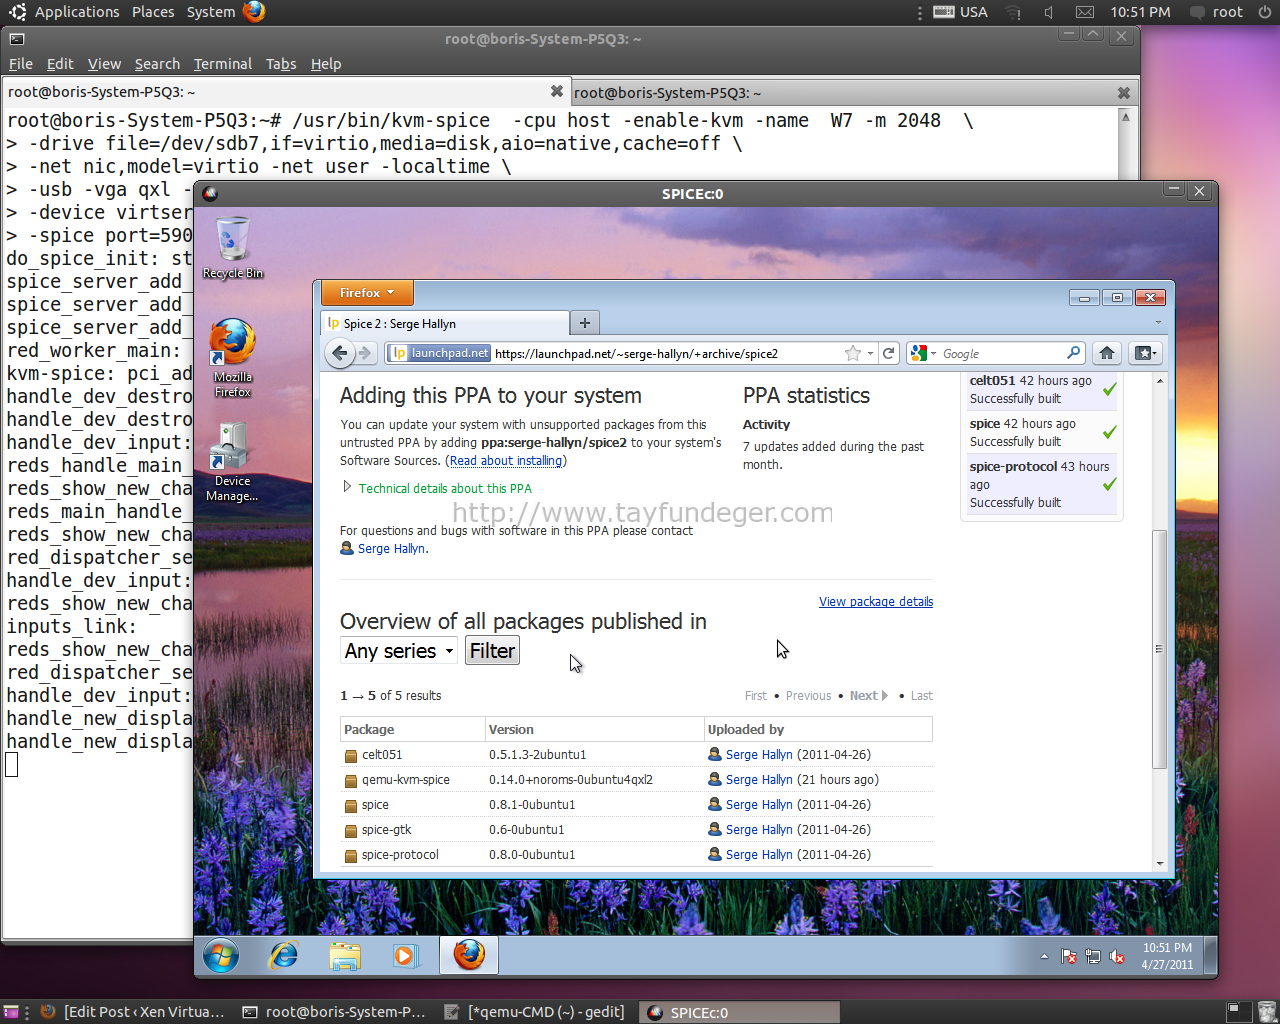Select the celt051 package row
Screen dimensions: 1280x1024
(x=636, y=755)
